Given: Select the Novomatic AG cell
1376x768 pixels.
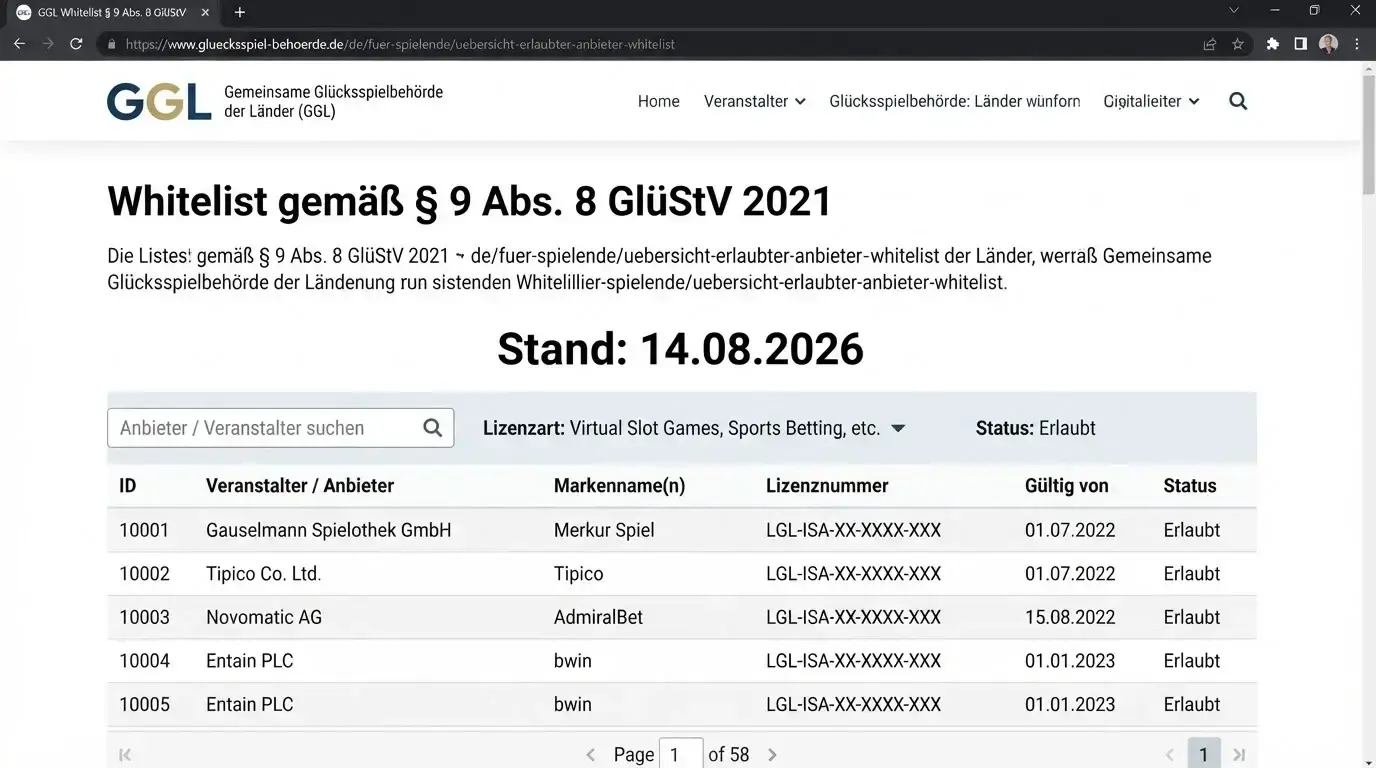Looking at the screenshot, I should click(264, 617).
